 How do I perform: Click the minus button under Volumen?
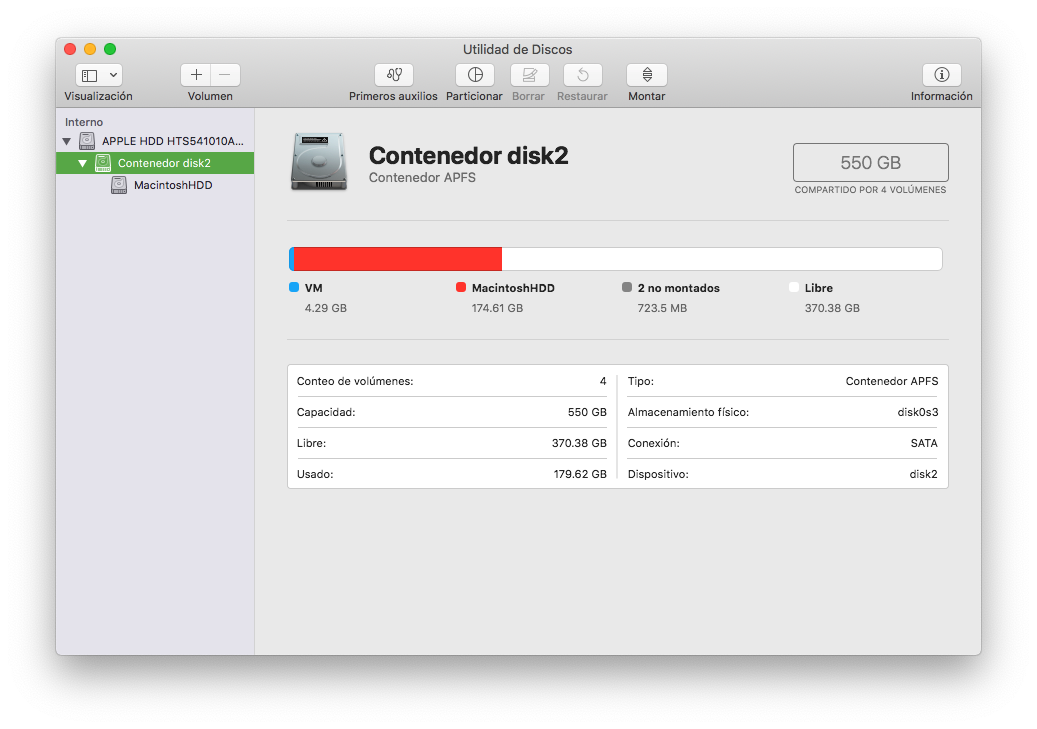pos(224,74)
